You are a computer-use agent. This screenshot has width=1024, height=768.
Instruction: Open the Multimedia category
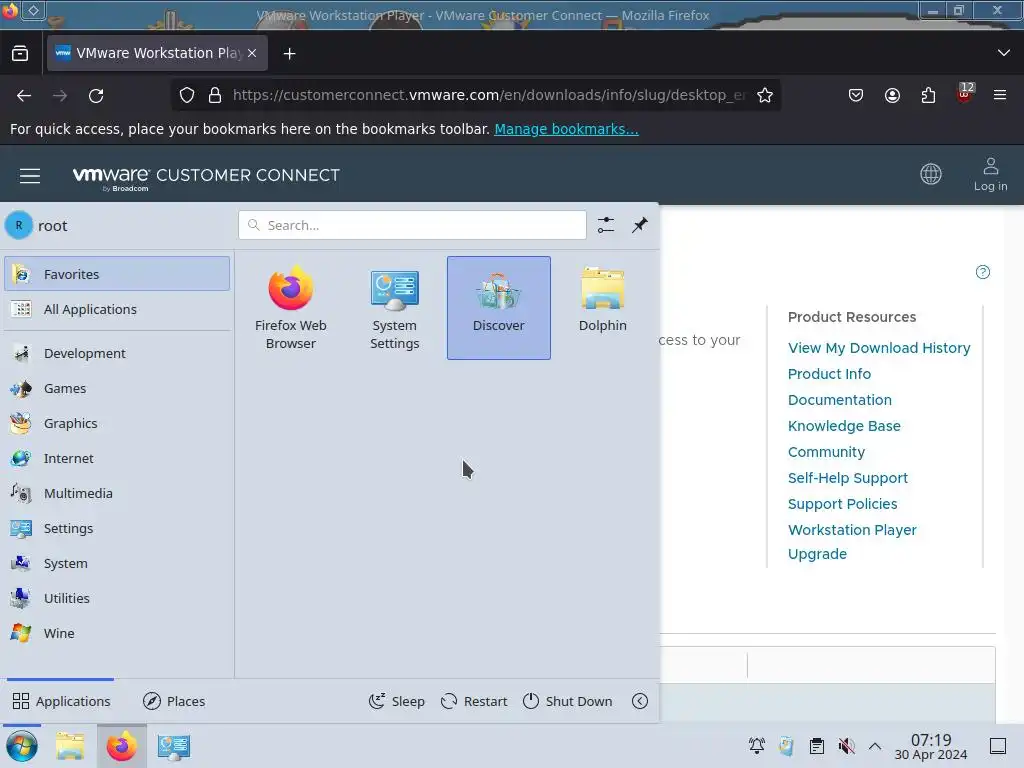pos(117,493)
